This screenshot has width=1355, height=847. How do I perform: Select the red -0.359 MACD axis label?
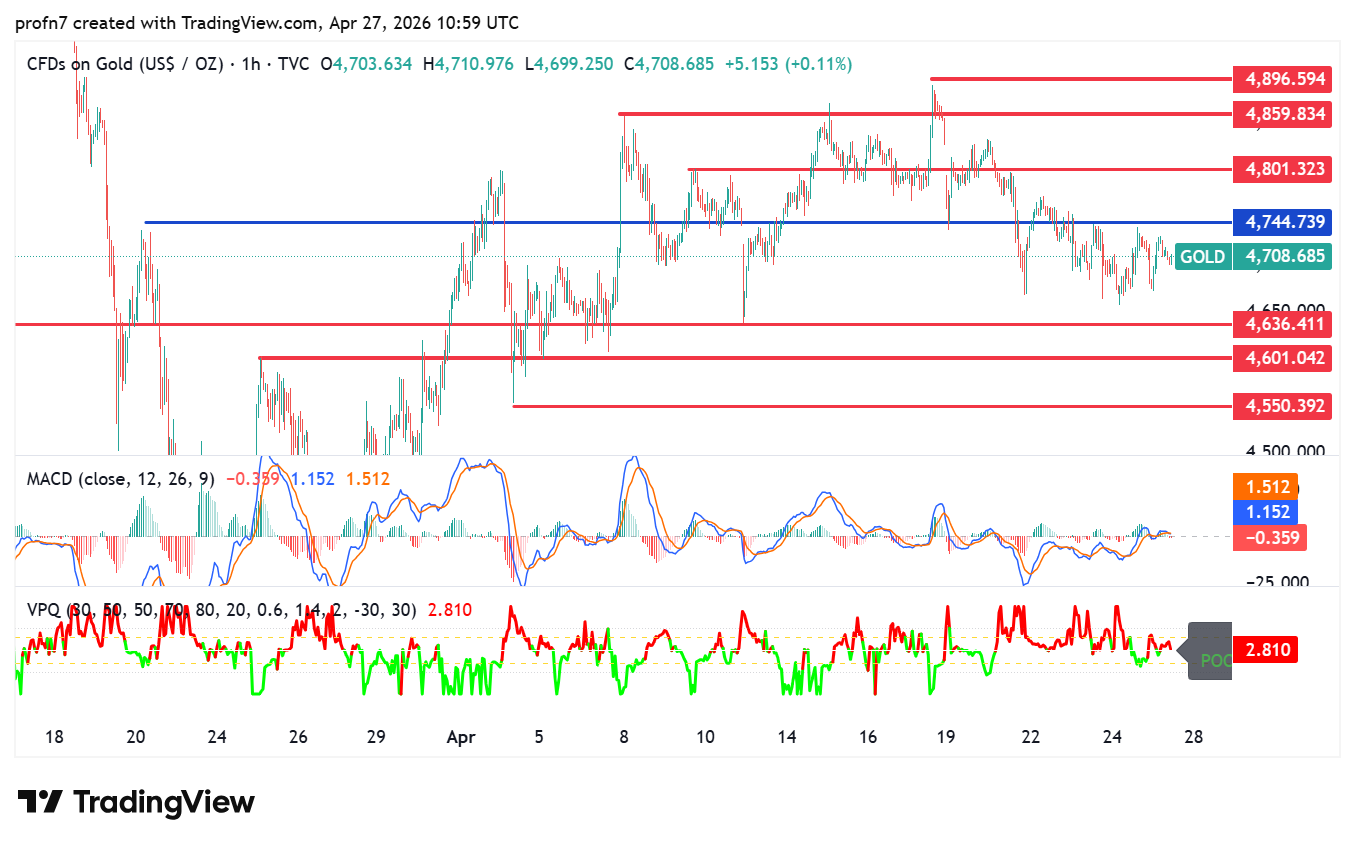[1269, 538]
